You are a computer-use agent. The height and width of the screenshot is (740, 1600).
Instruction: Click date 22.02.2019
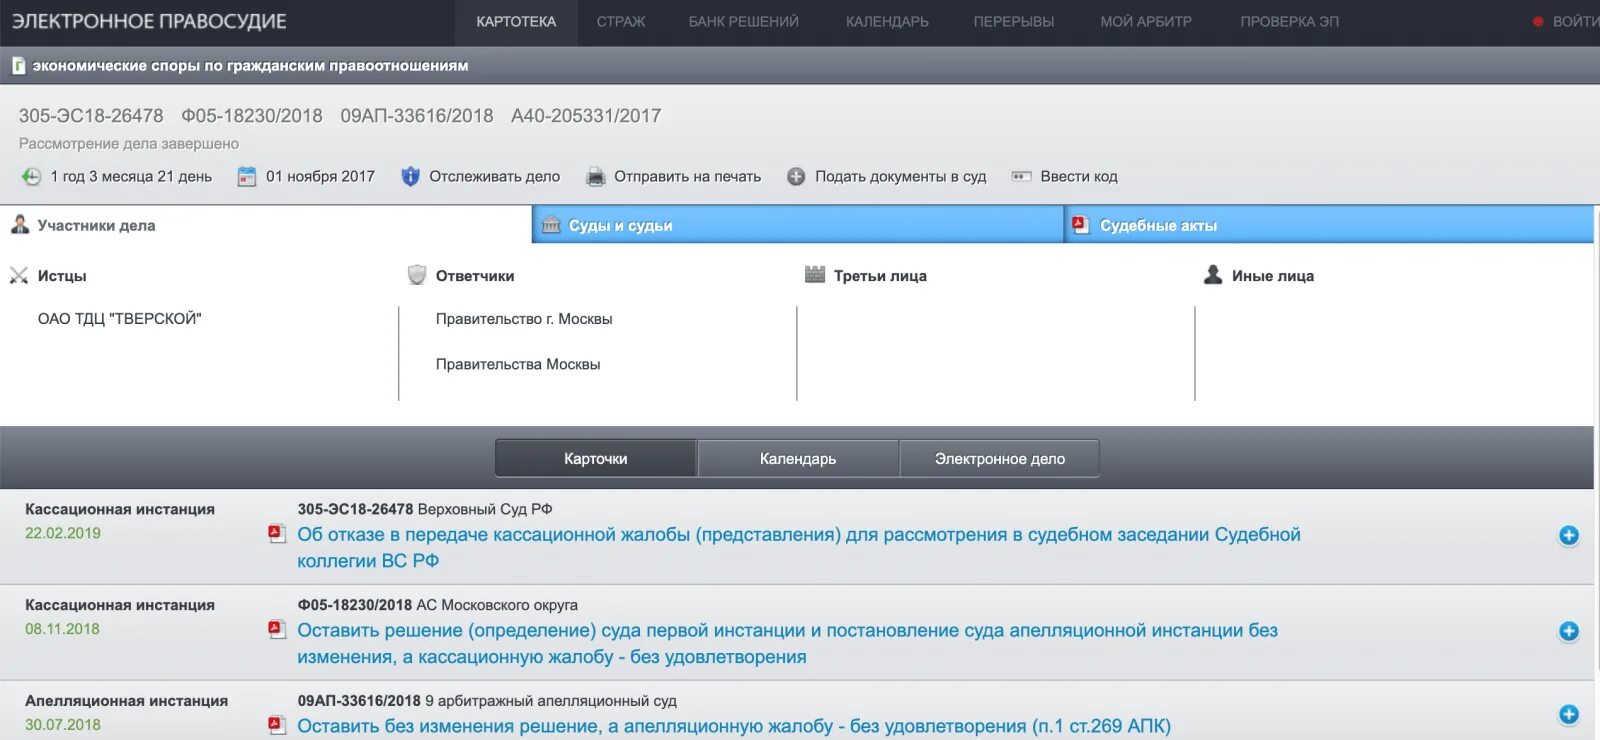click(63, 534)
